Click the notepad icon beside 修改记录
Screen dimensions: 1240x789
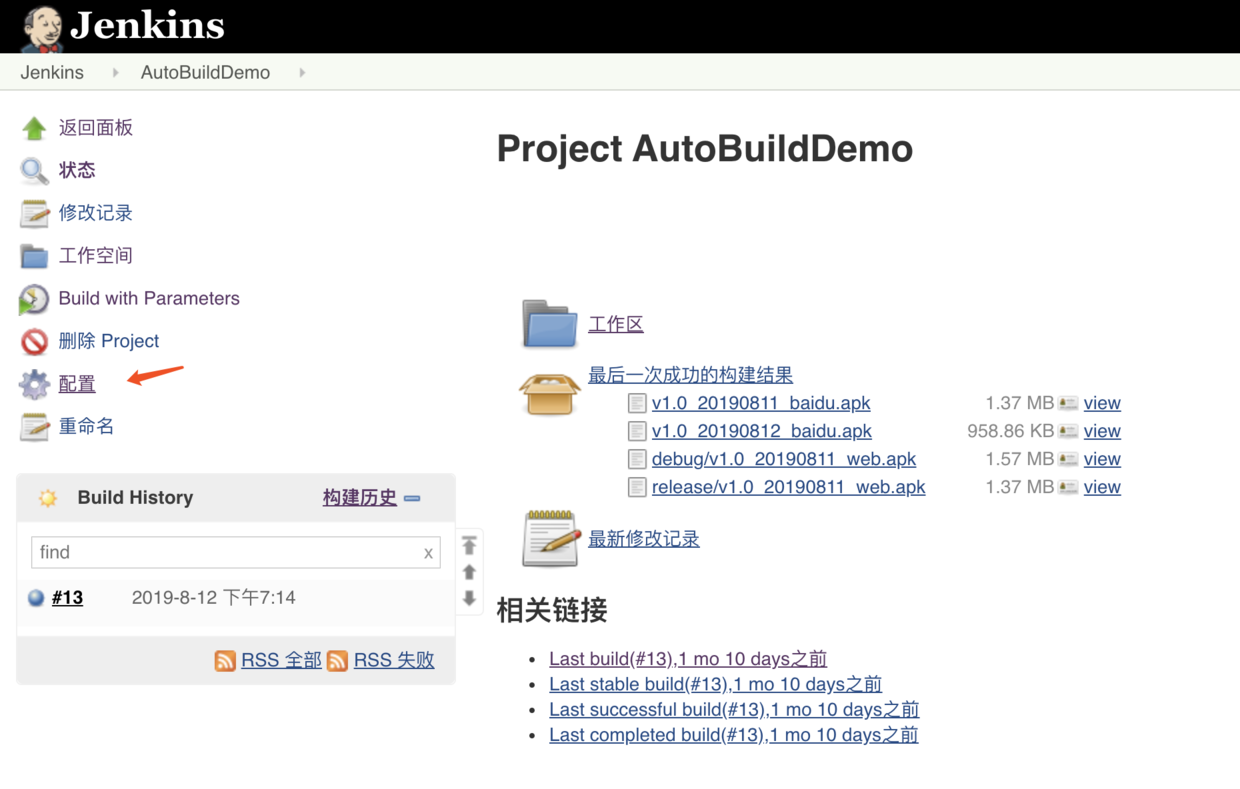tap(34, 213)
